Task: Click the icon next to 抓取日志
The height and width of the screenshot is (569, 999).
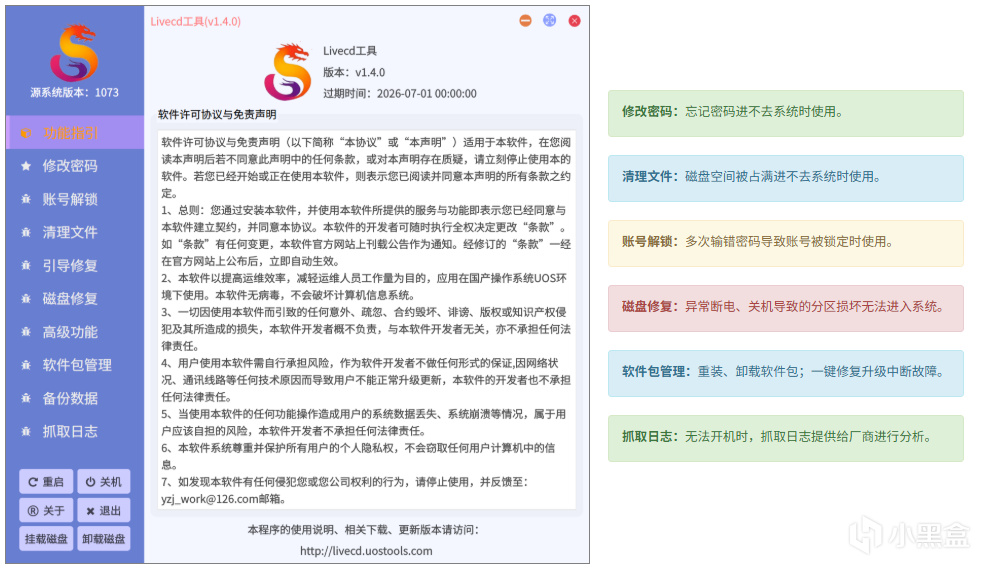Action: pos(26,431)
